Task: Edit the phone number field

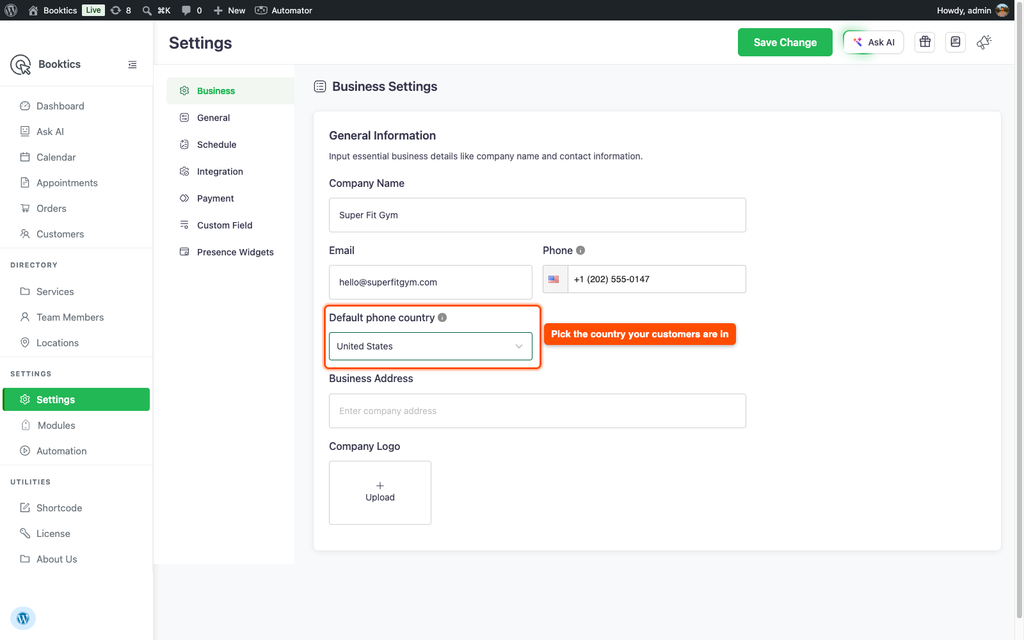Action: (656, 279)
